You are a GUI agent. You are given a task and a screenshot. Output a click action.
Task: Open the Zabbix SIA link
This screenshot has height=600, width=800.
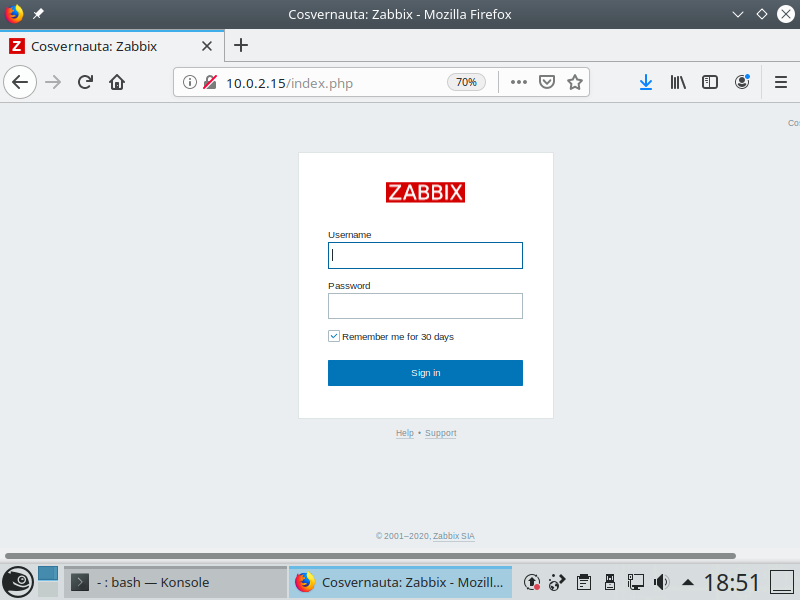point(454,536)
